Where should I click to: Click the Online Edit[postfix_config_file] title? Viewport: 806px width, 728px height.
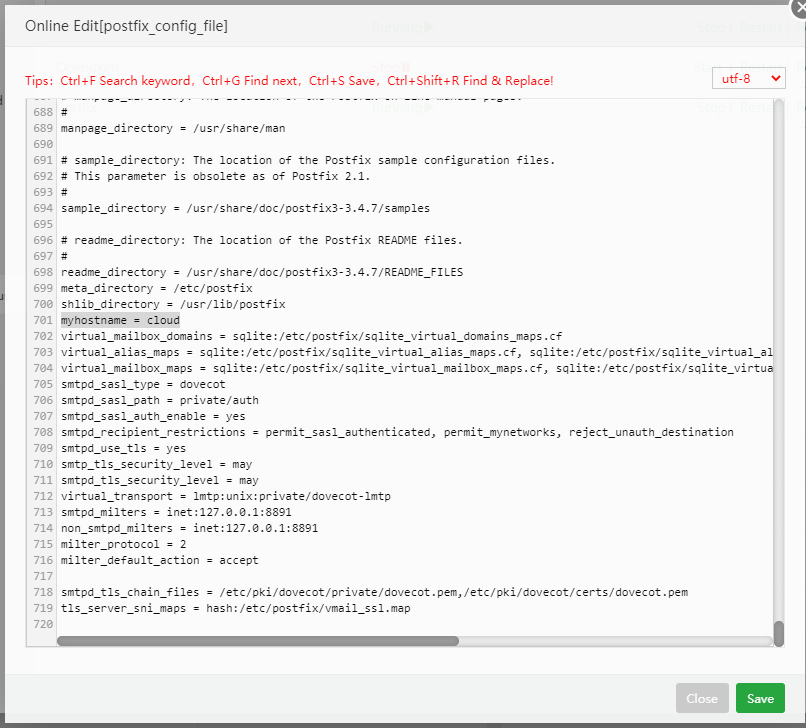point(126,26)
